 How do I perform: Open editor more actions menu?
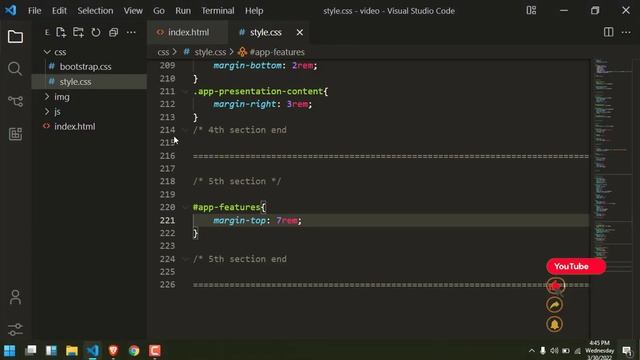(x=626, y=32)
